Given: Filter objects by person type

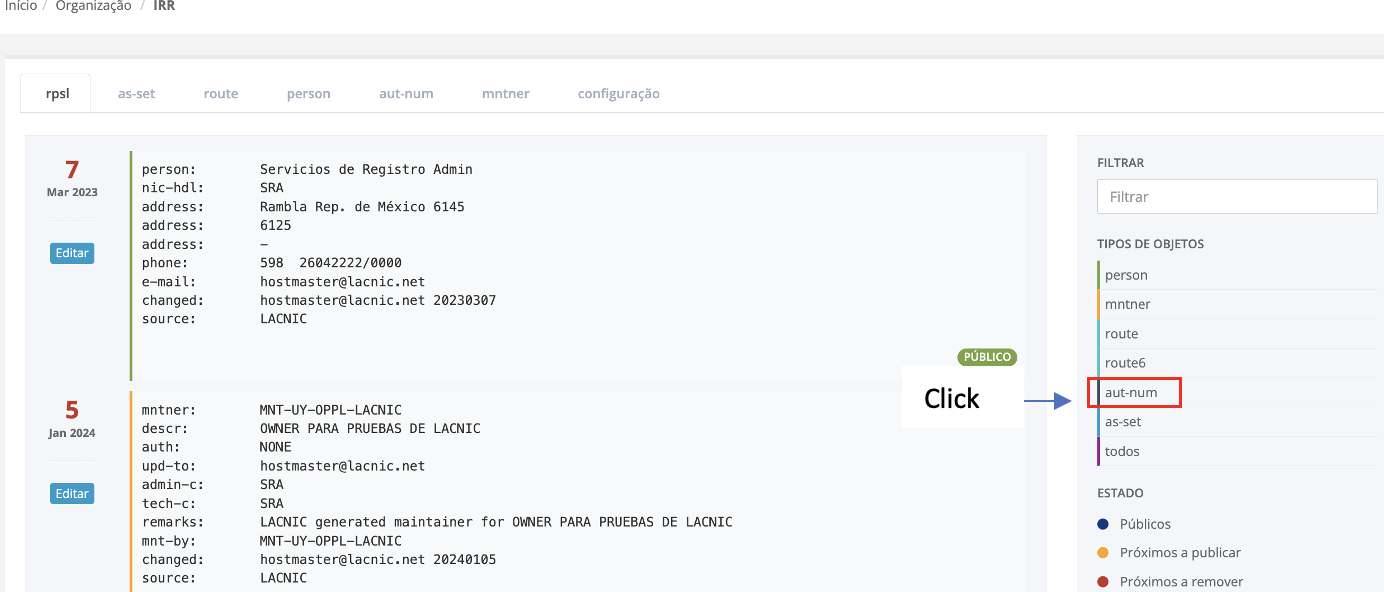Looking at the screenshot, I should [1126, 275].
